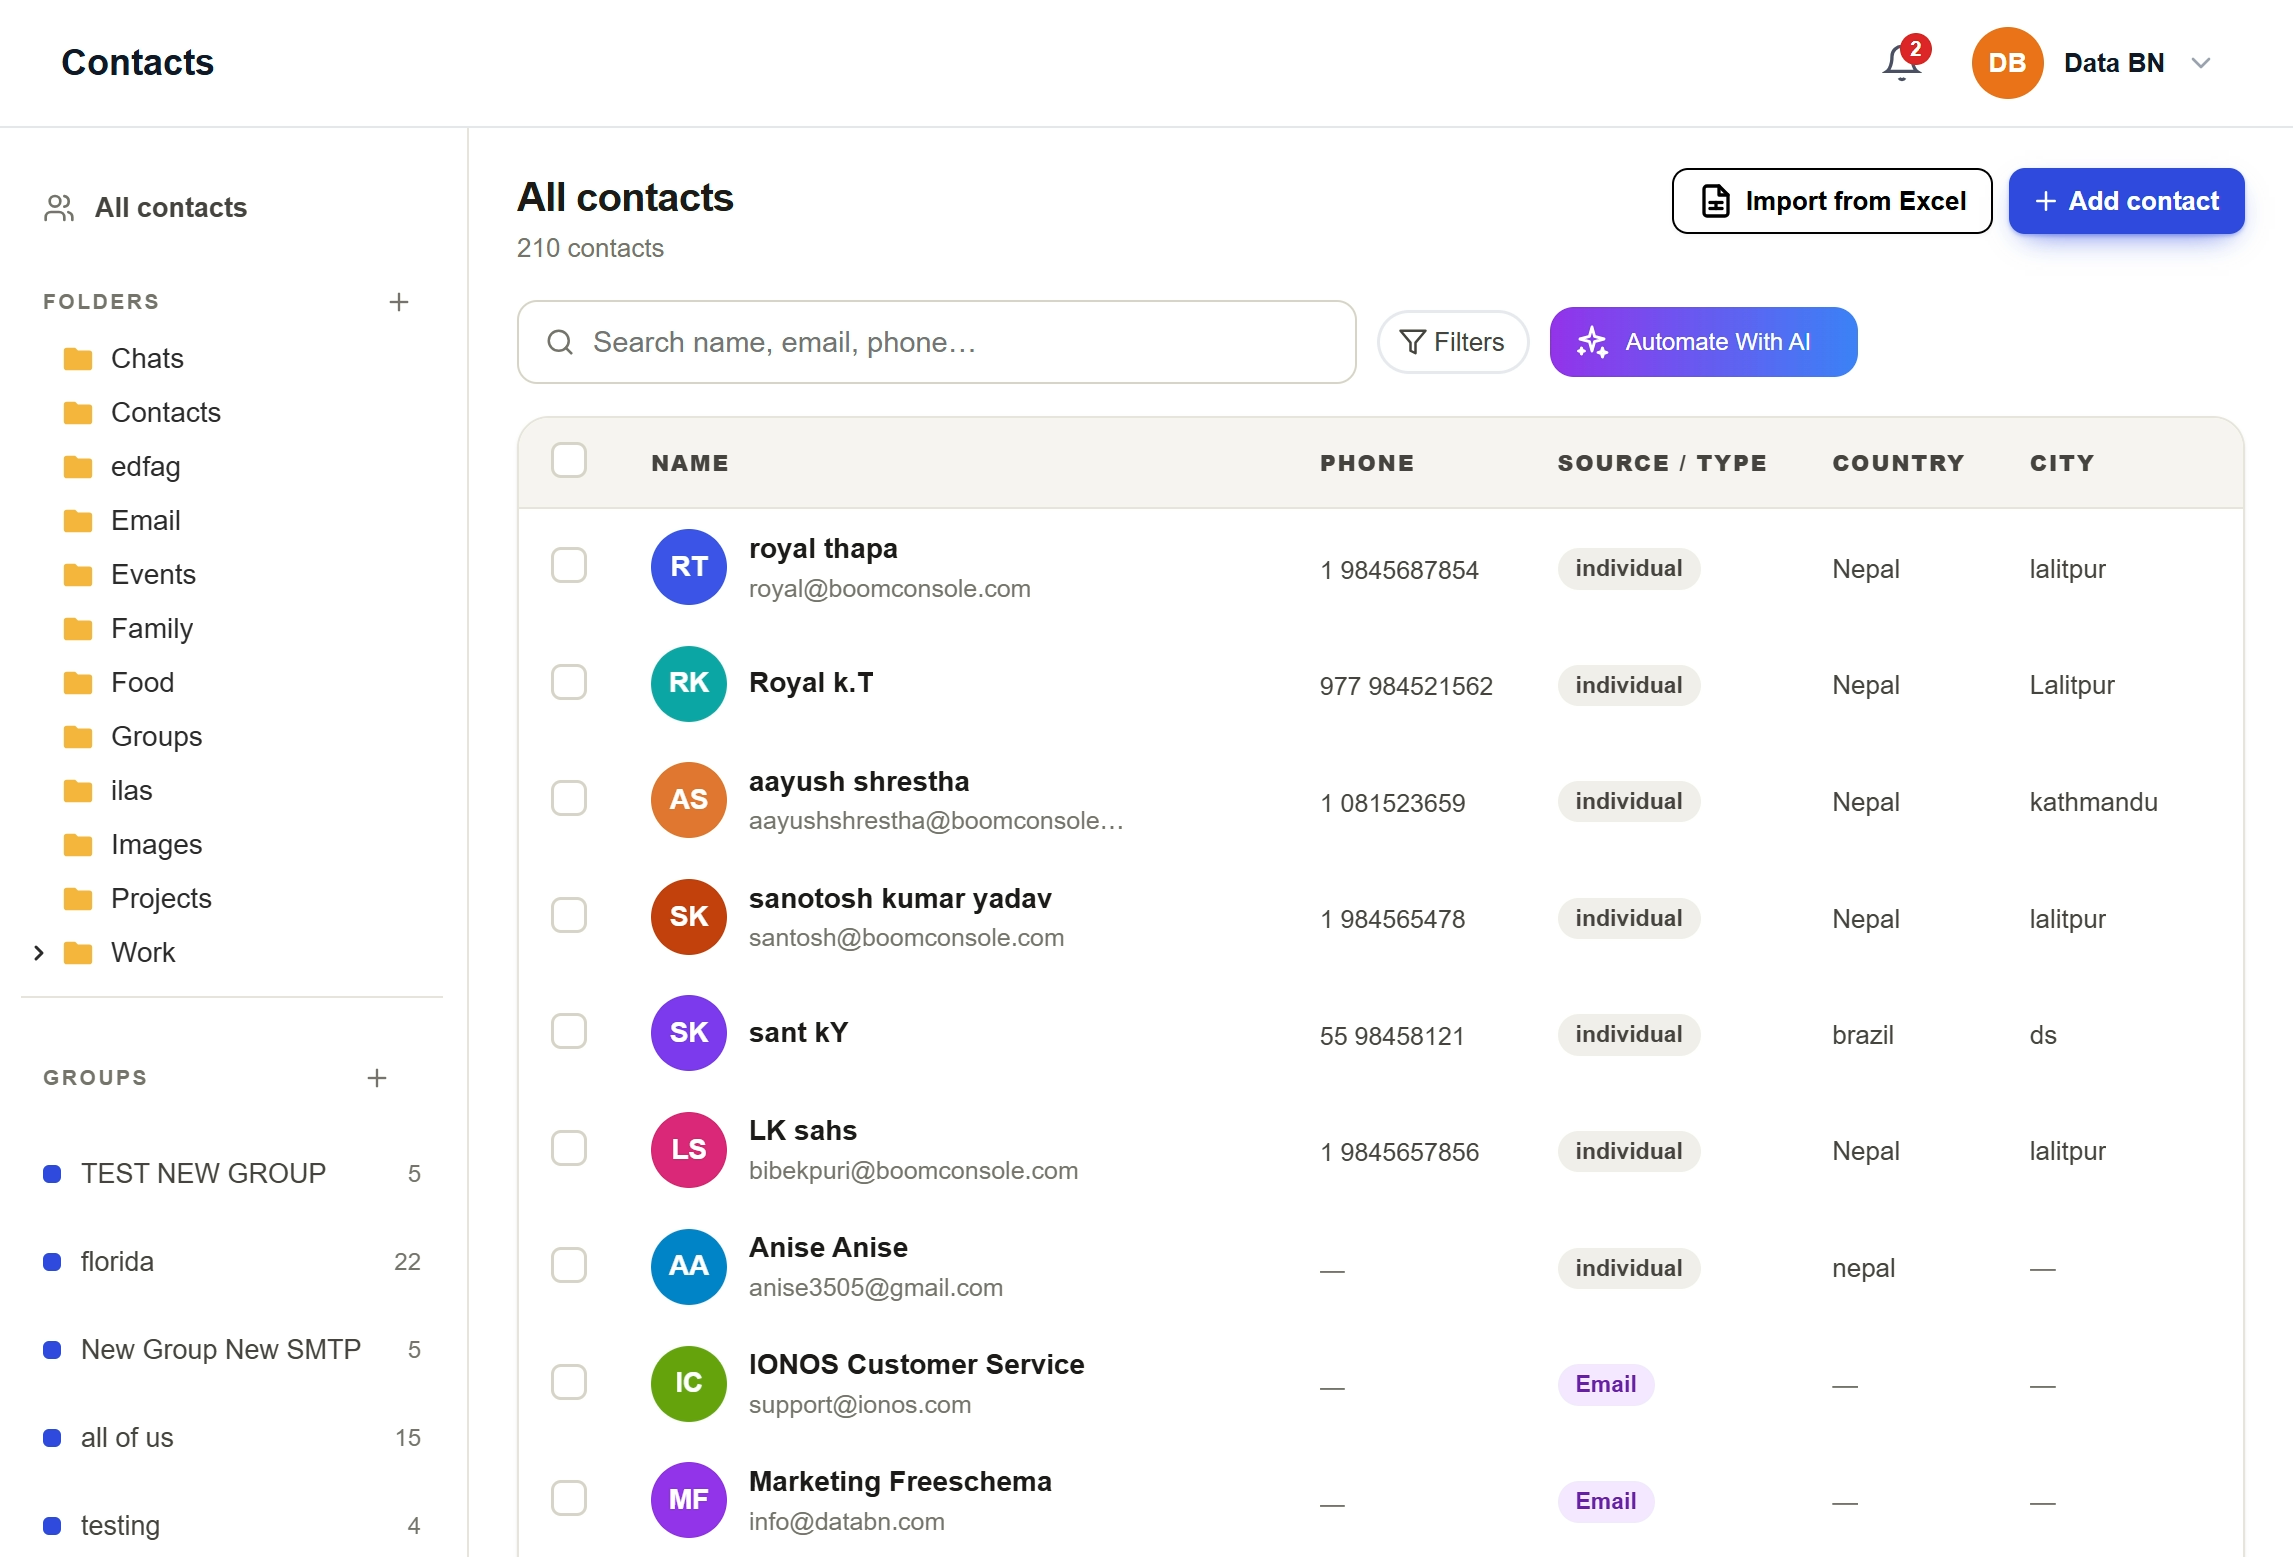Screen dimensions: 2293x1557
Task: Click the IC avatar for IONOS
Action: pyautogui.click(x=689, y=1383)
